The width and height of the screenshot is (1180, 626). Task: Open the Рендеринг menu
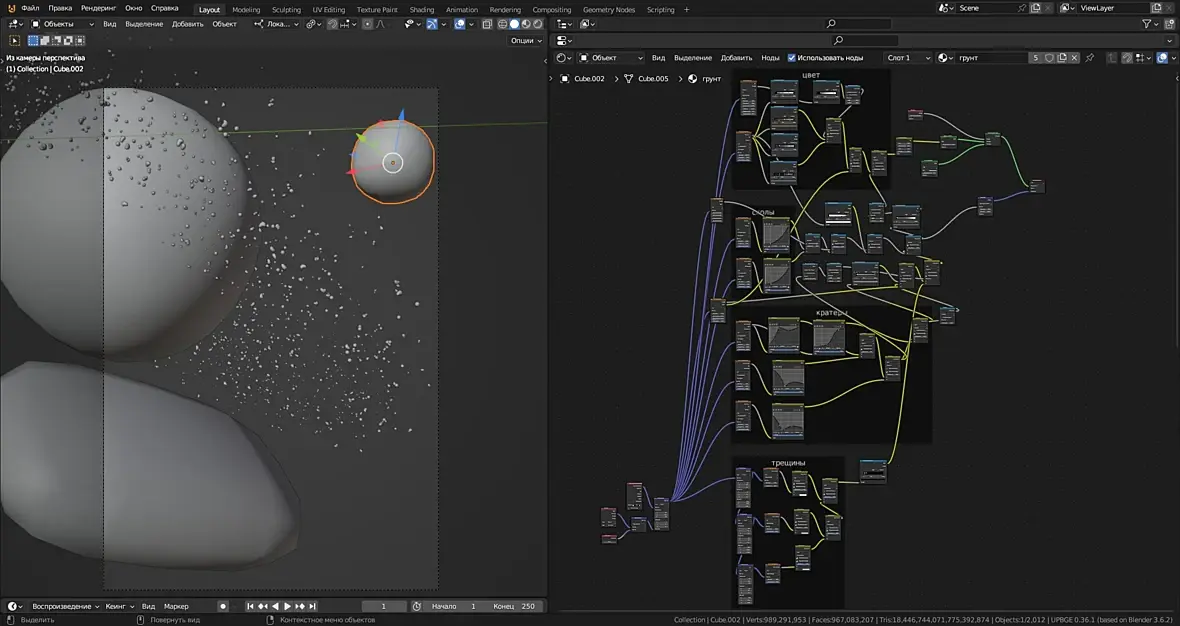(98, 8)
